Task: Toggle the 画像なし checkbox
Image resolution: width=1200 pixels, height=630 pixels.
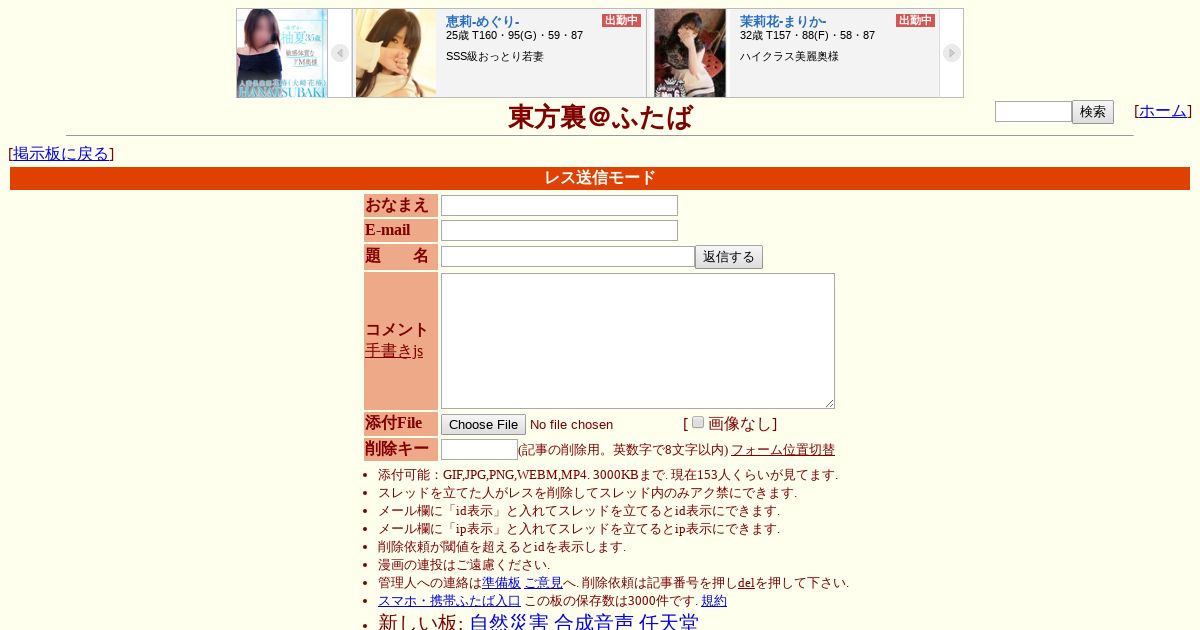Action: 698,422
